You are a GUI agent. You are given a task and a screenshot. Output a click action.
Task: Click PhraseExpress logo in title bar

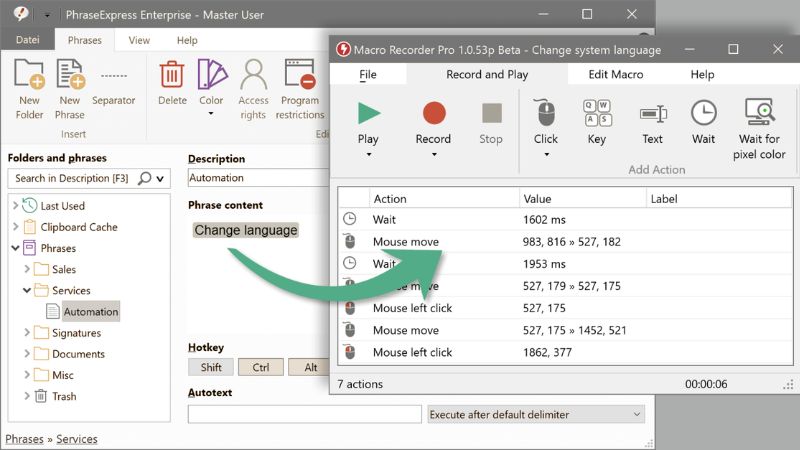point(21,13)
